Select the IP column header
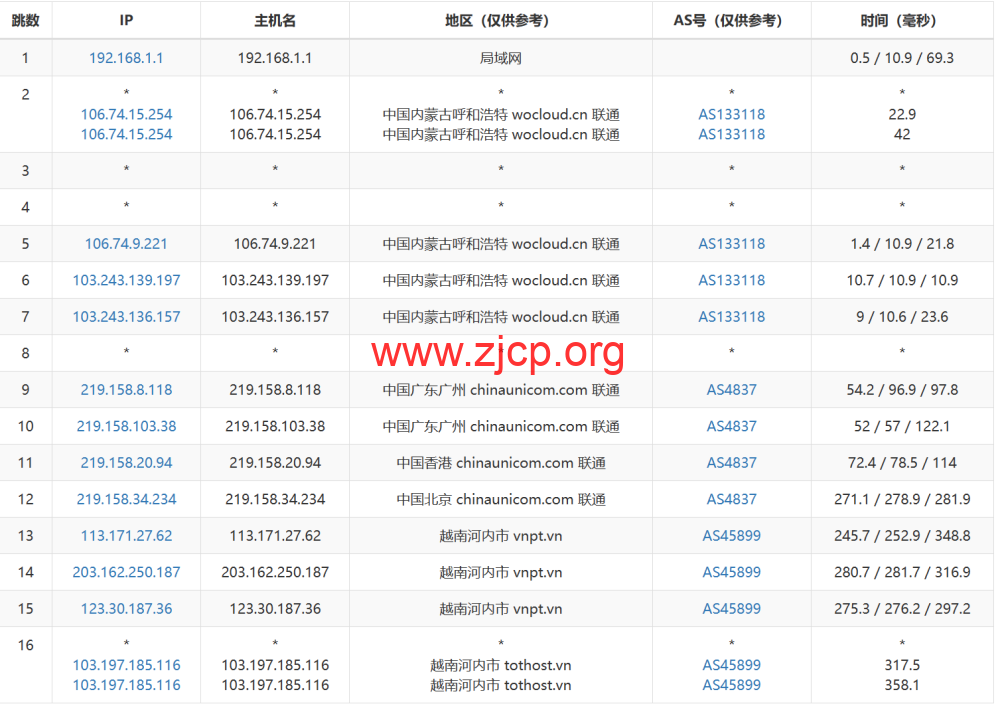 [x=126, y=20]
